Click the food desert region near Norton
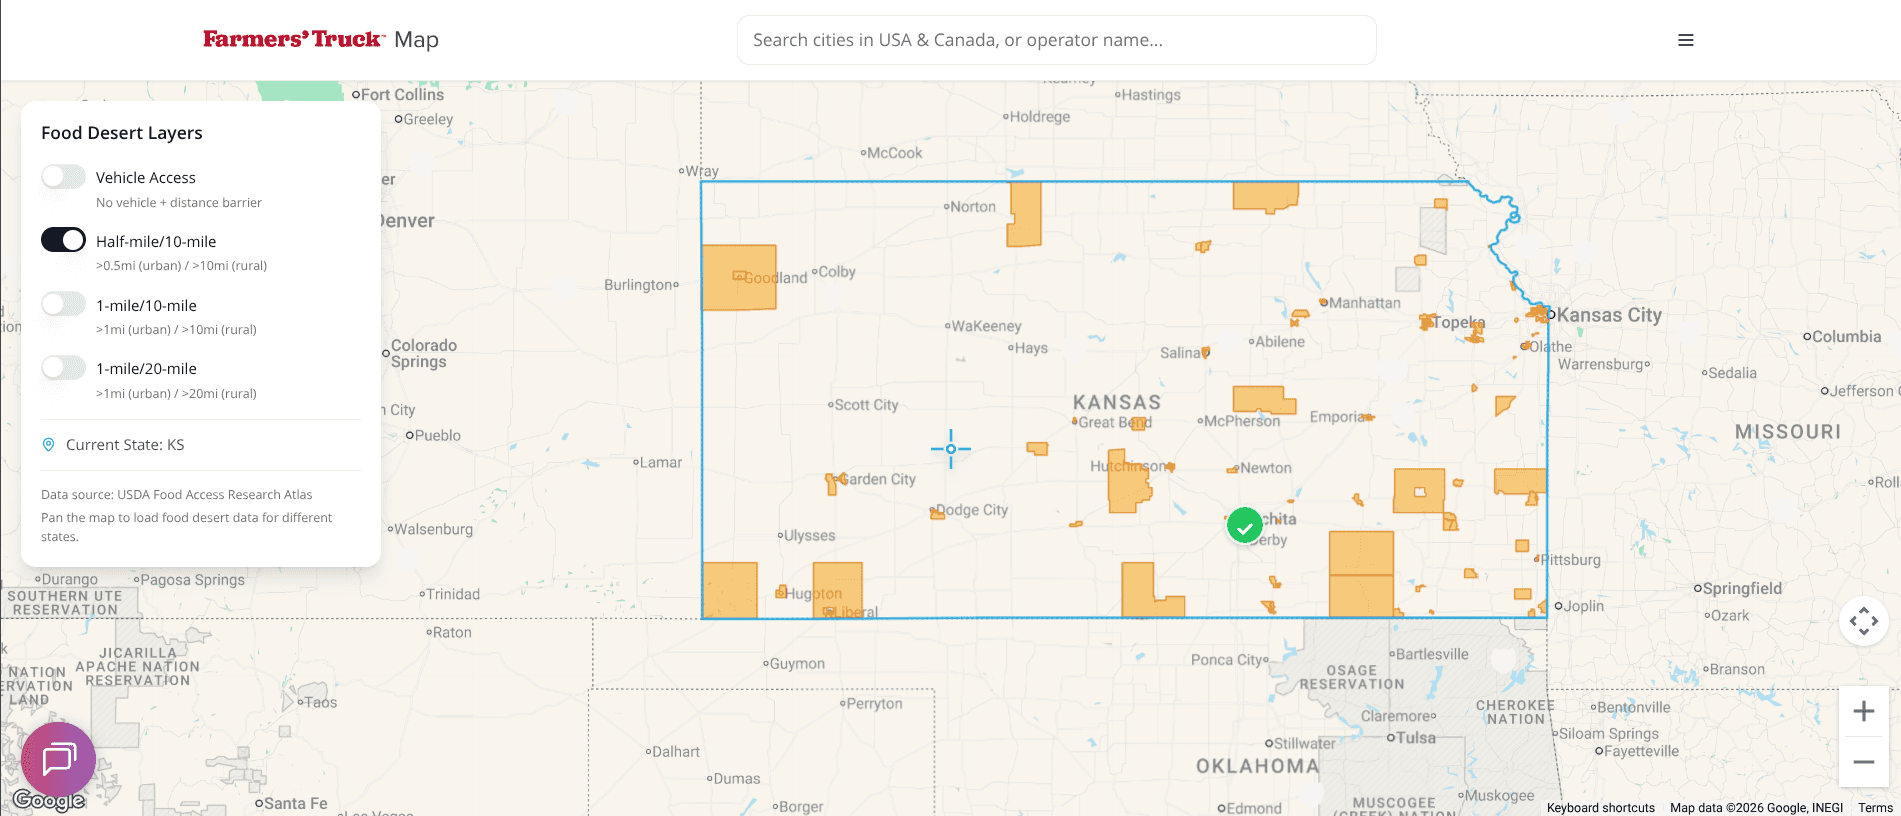This screenshot has width=1901, height=816. (1026, 214)
